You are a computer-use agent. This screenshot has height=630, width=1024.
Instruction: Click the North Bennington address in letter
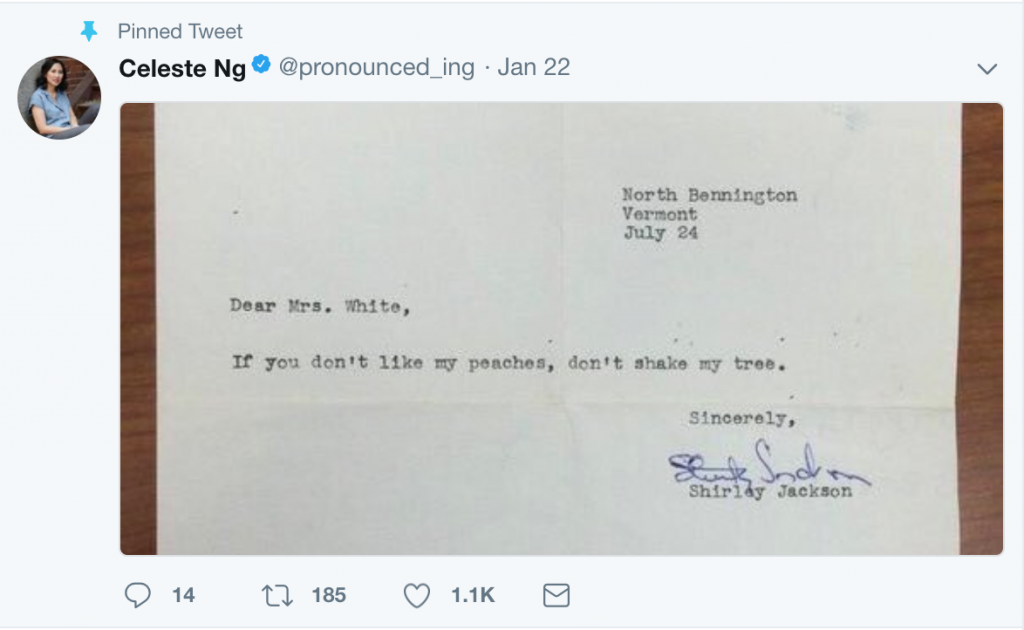[709, 196]
